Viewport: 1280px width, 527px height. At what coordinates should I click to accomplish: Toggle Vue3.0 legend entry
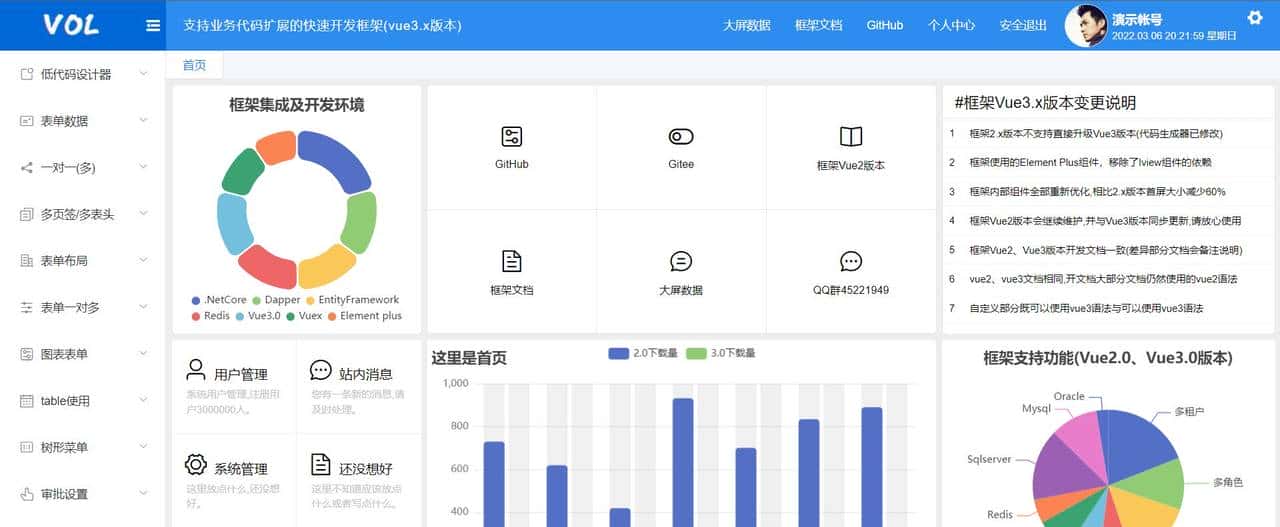258,316
